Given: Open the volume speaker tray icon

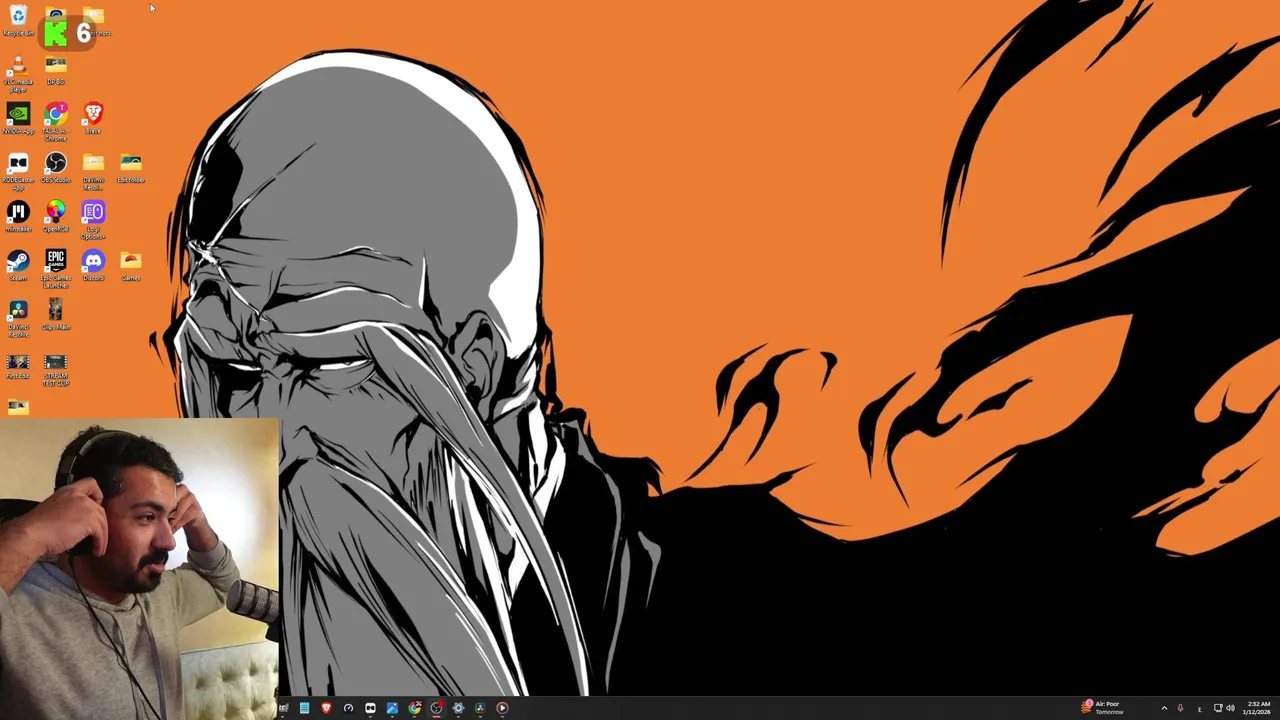Looking at the screenshot, I should coord(1230,708).
